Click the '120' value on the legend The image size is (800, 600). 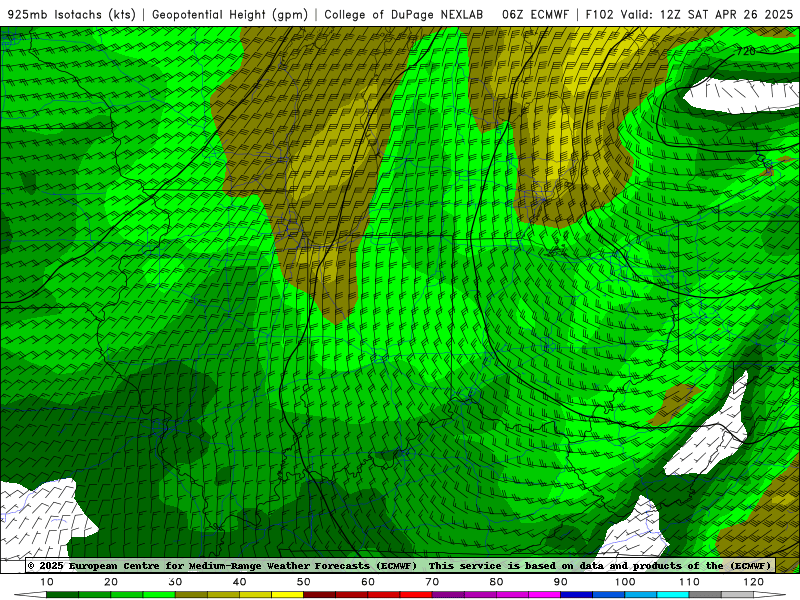click(x=753, y=582)
